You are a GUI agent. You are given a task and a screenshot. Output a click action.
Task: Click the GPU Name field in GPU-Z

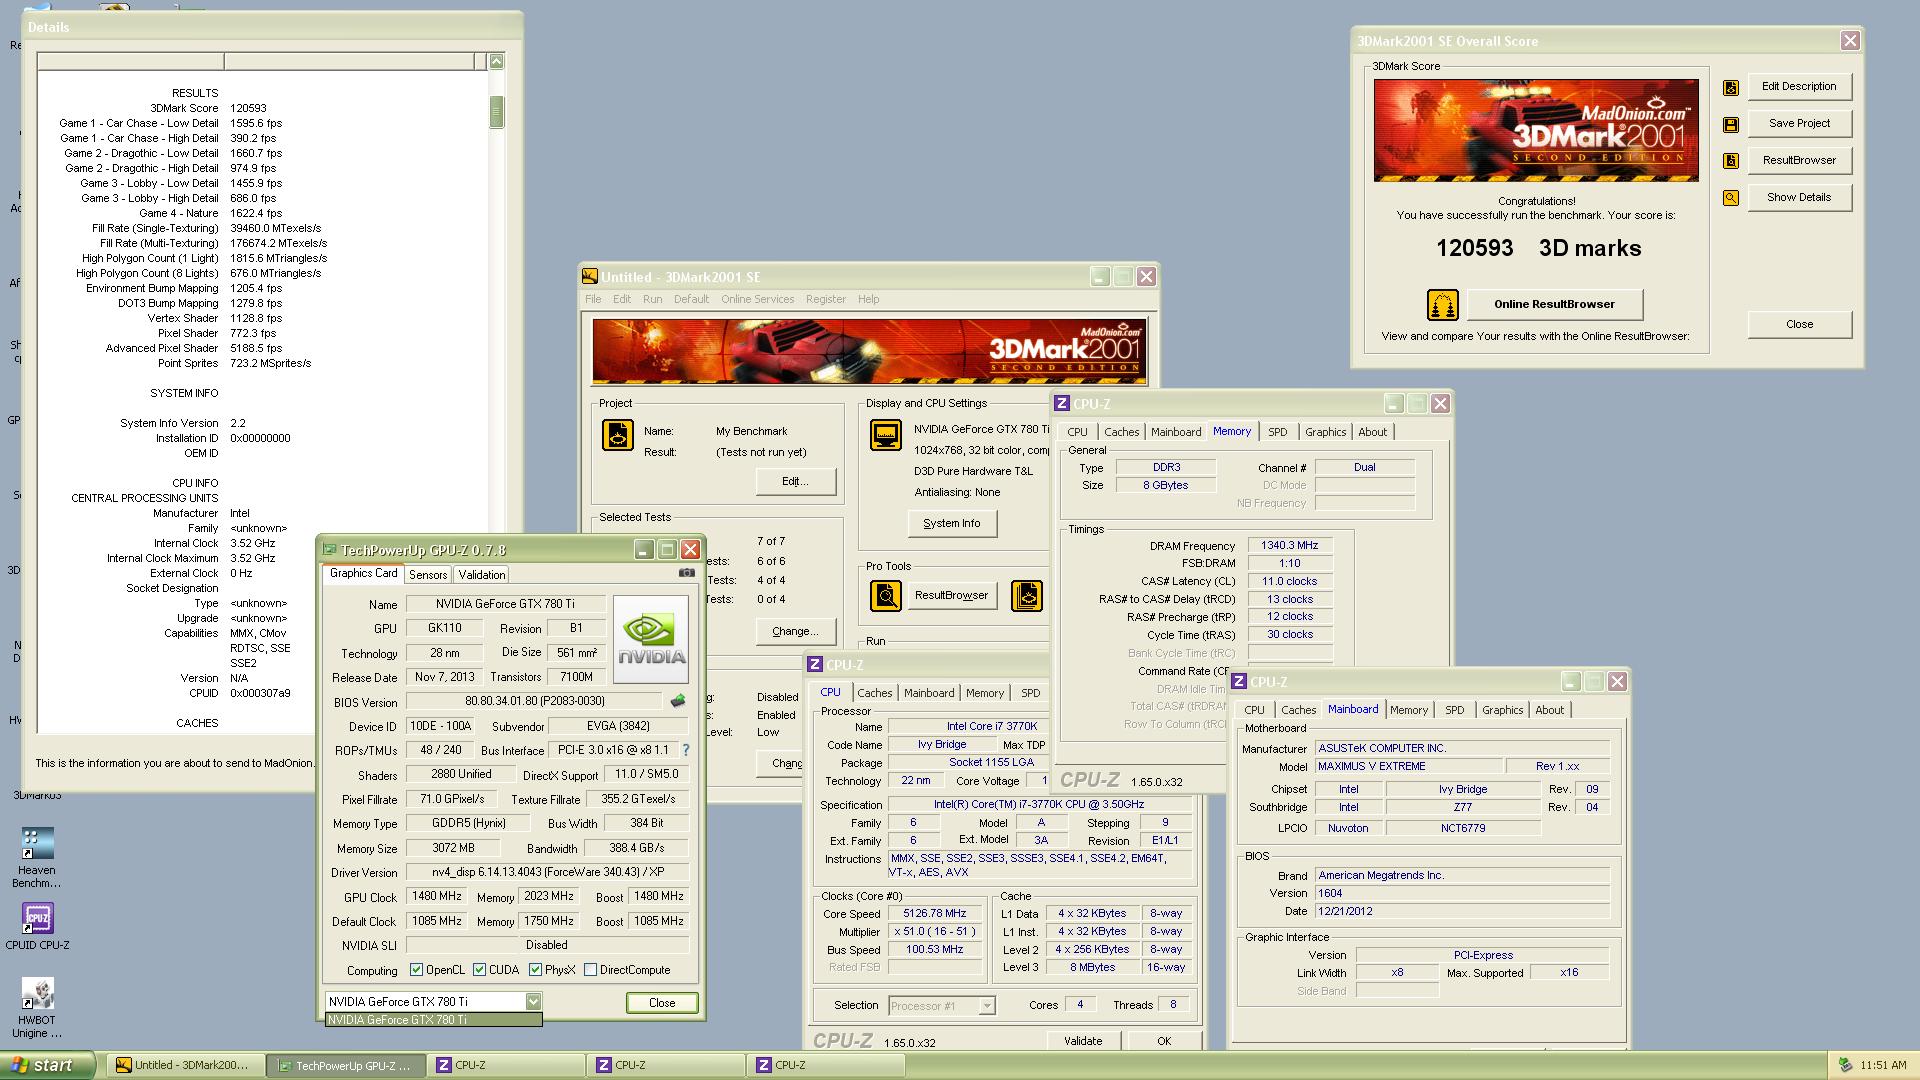tap(505, 605)
